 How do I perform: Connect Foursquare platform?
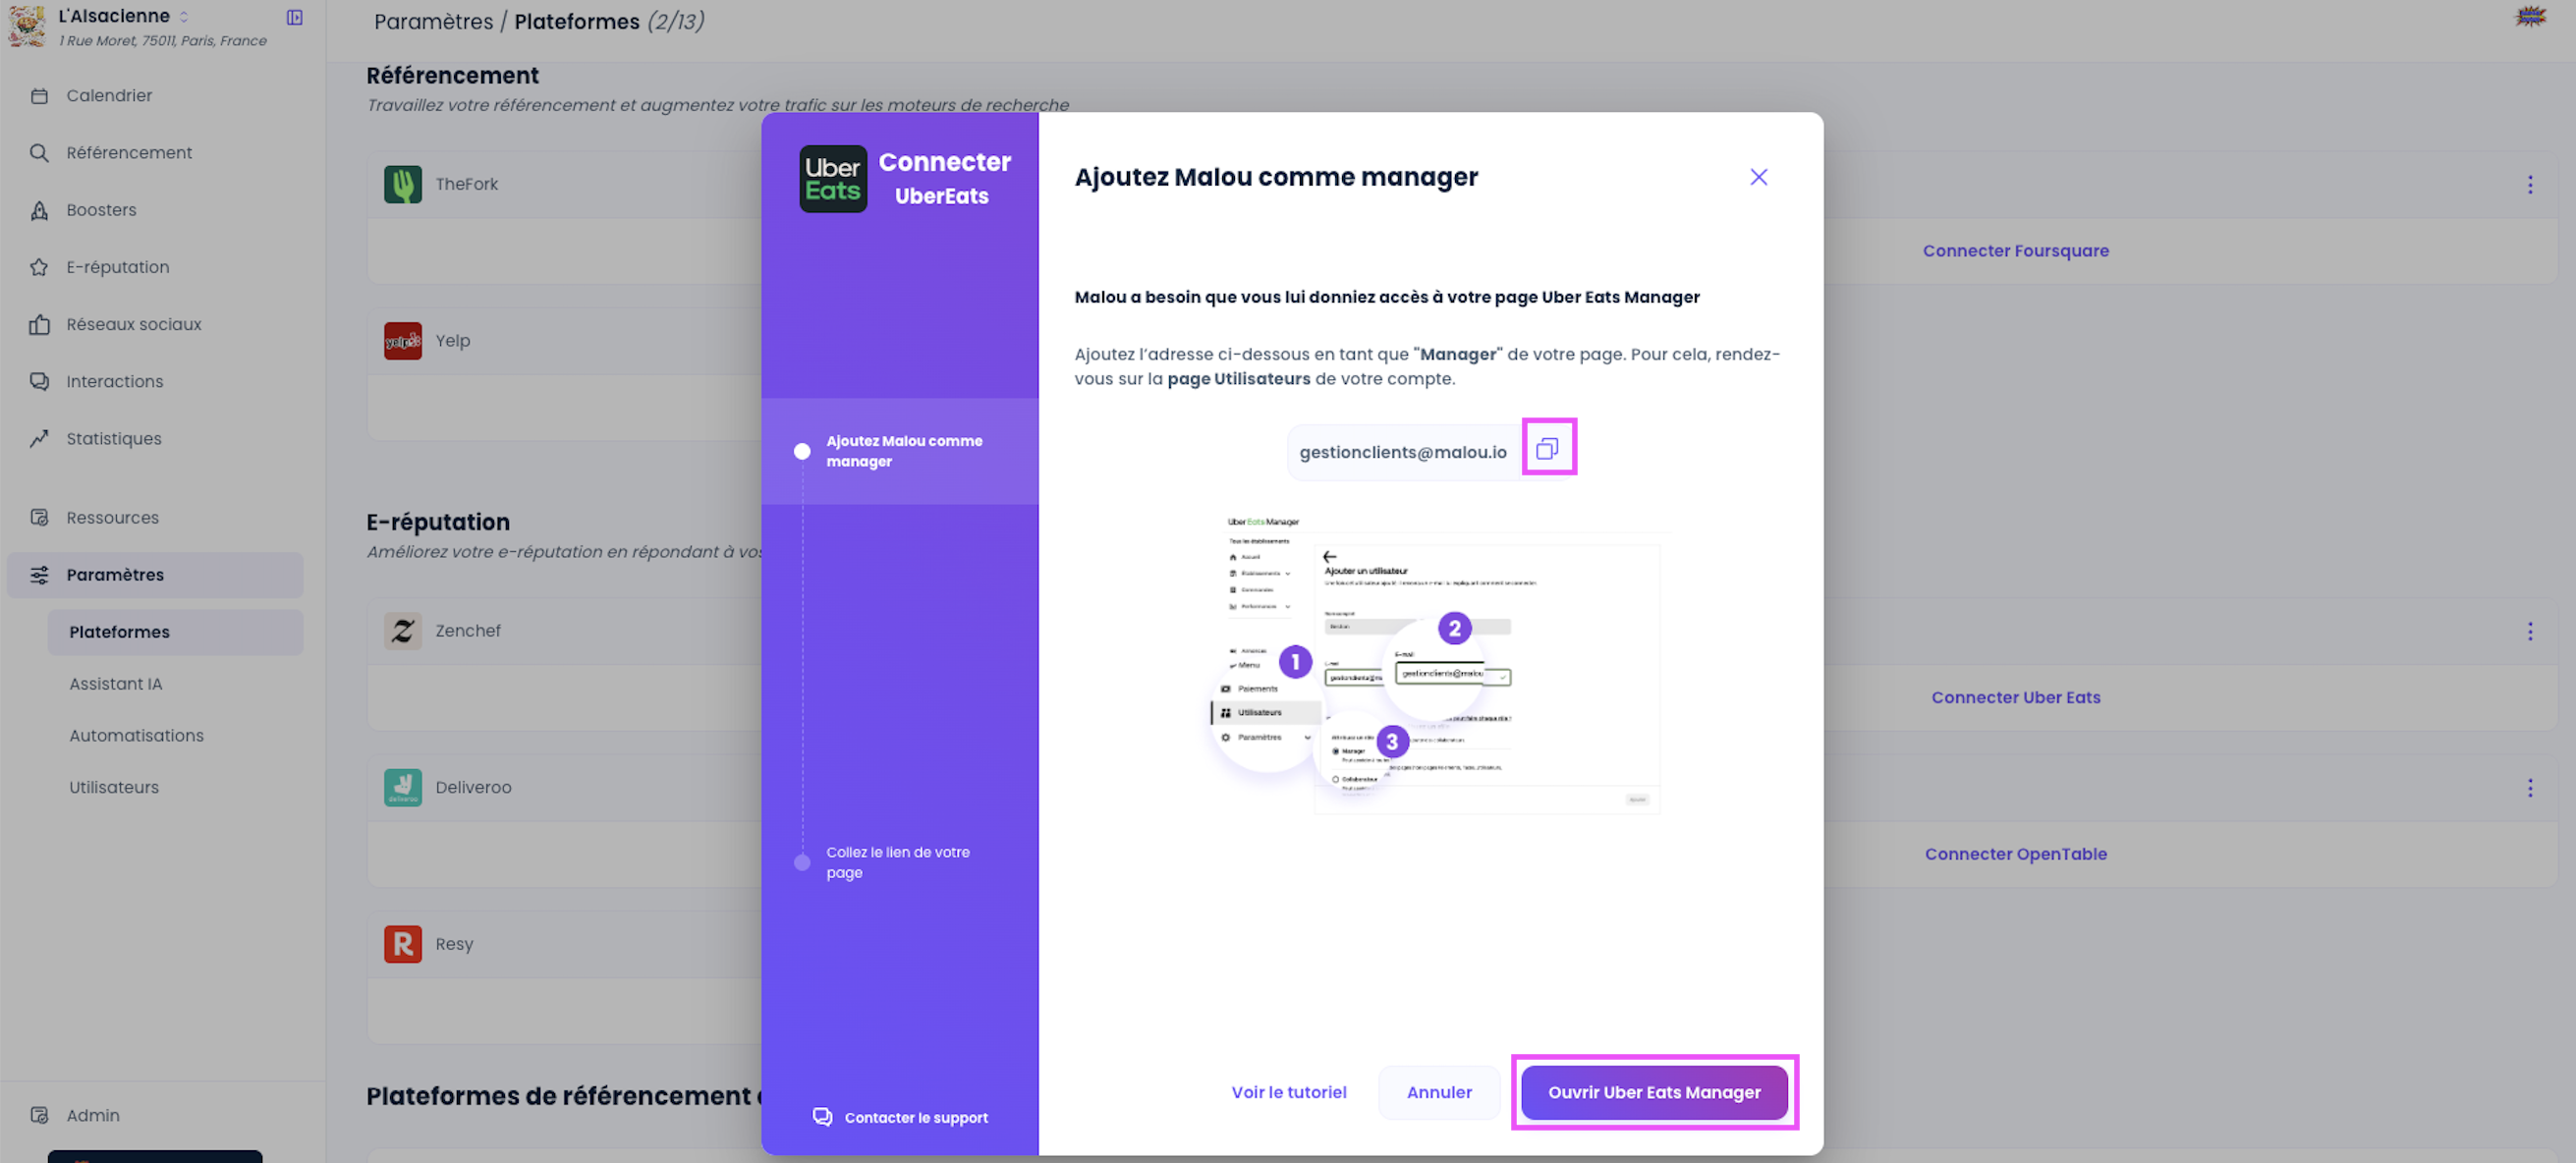(x=2015, y=250)
